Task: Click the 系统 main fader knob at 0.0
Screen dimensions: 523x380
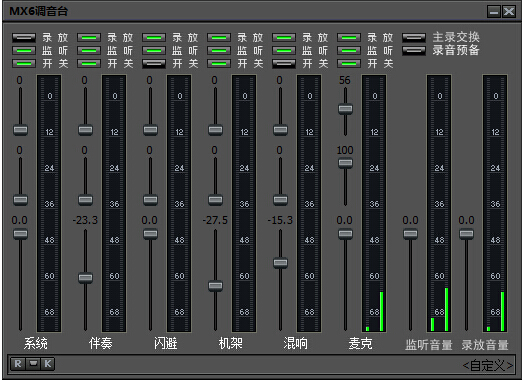Action: pyautogui.click(x=20, y=234)
